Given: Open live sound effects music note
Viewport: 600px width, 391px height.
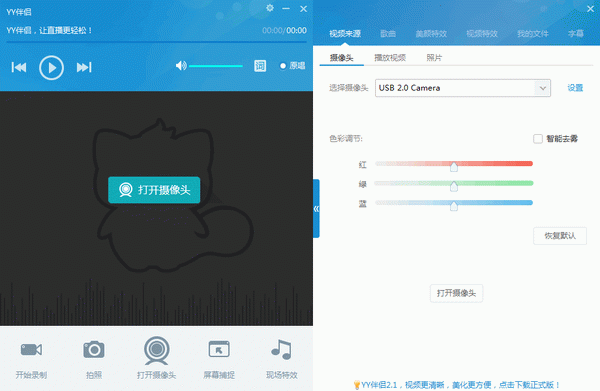Looking at the screenshot, I should tap(282, 349).
